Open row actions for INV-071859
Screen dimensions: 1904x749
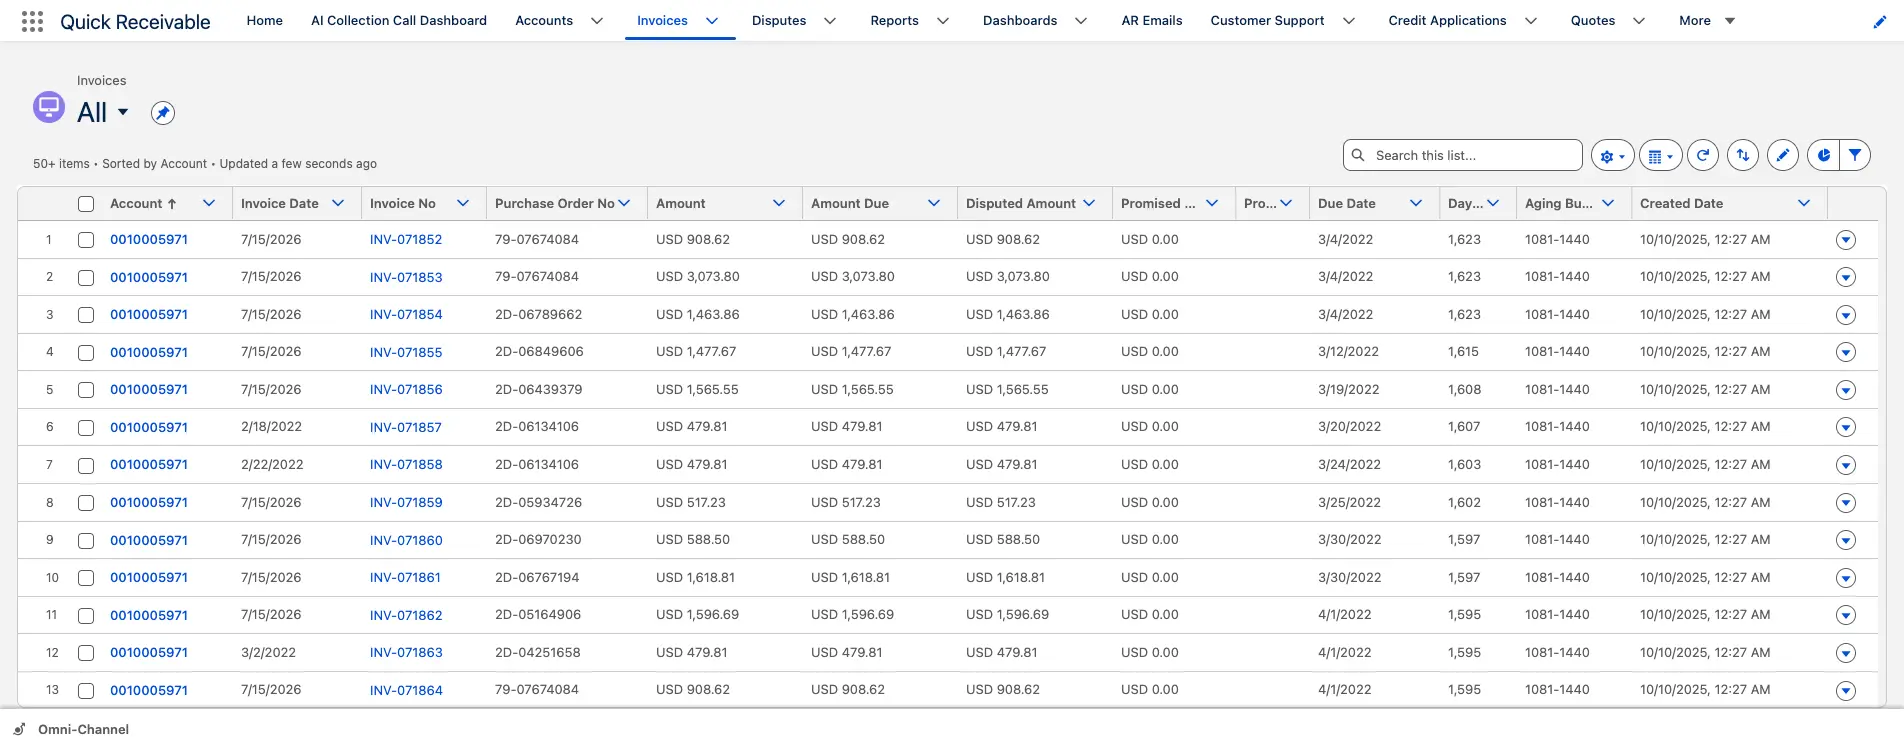(1846, 503)
